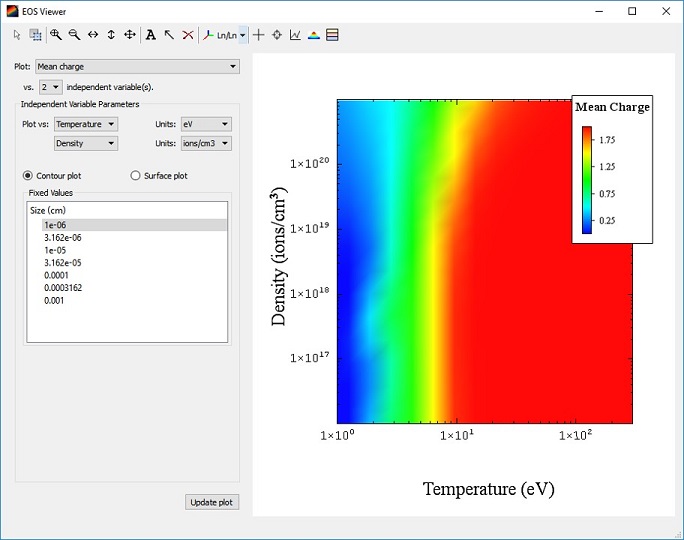This screenshot has width=684, height=540.
Task: Open the ions/cm3 units dropdown
Action: [206, 143]
